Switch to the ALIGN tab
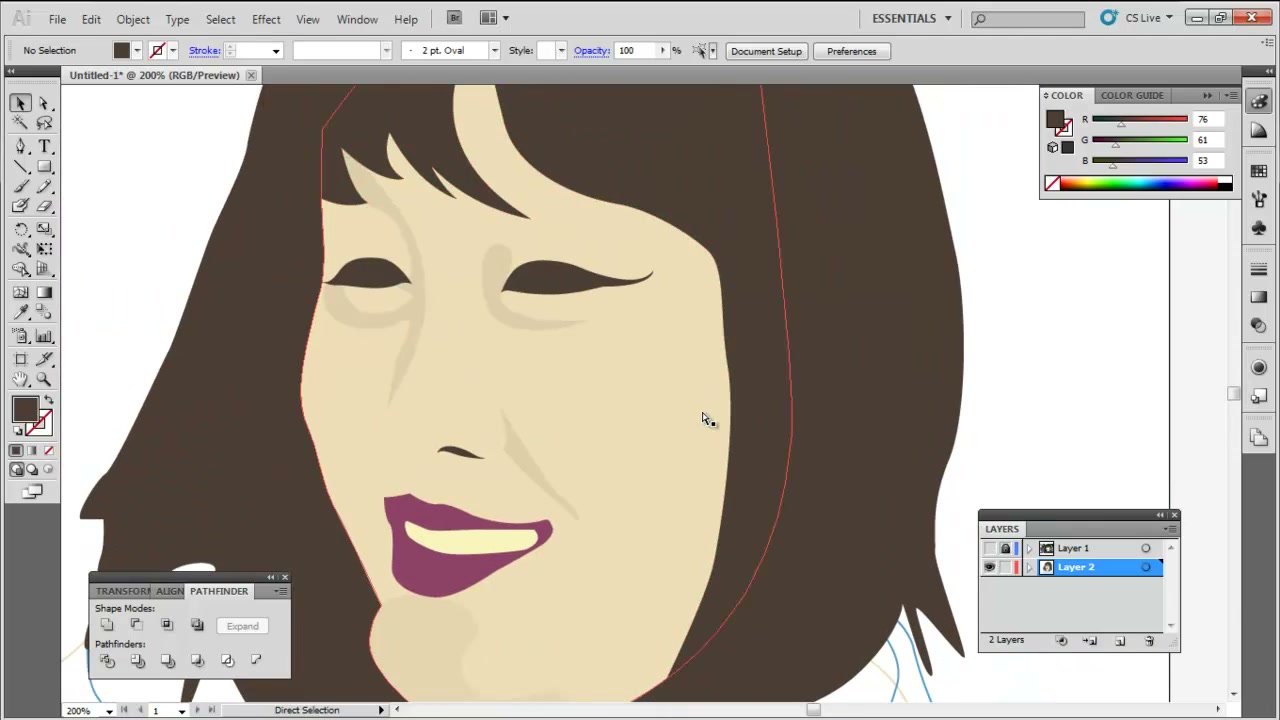This screenshot has height=720, width=1280. (x=169, y=591)
